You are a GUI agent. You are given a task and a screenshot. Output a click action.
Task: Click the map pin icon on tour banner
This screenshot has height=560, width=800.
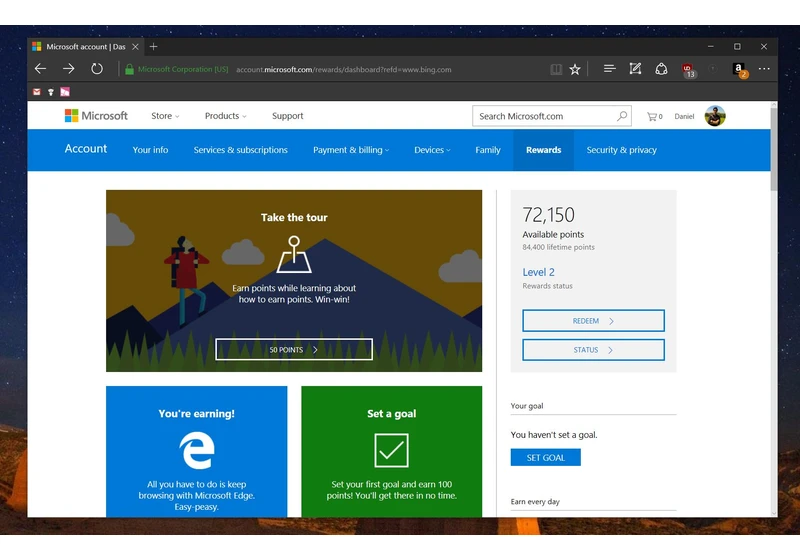coord(294,254)
